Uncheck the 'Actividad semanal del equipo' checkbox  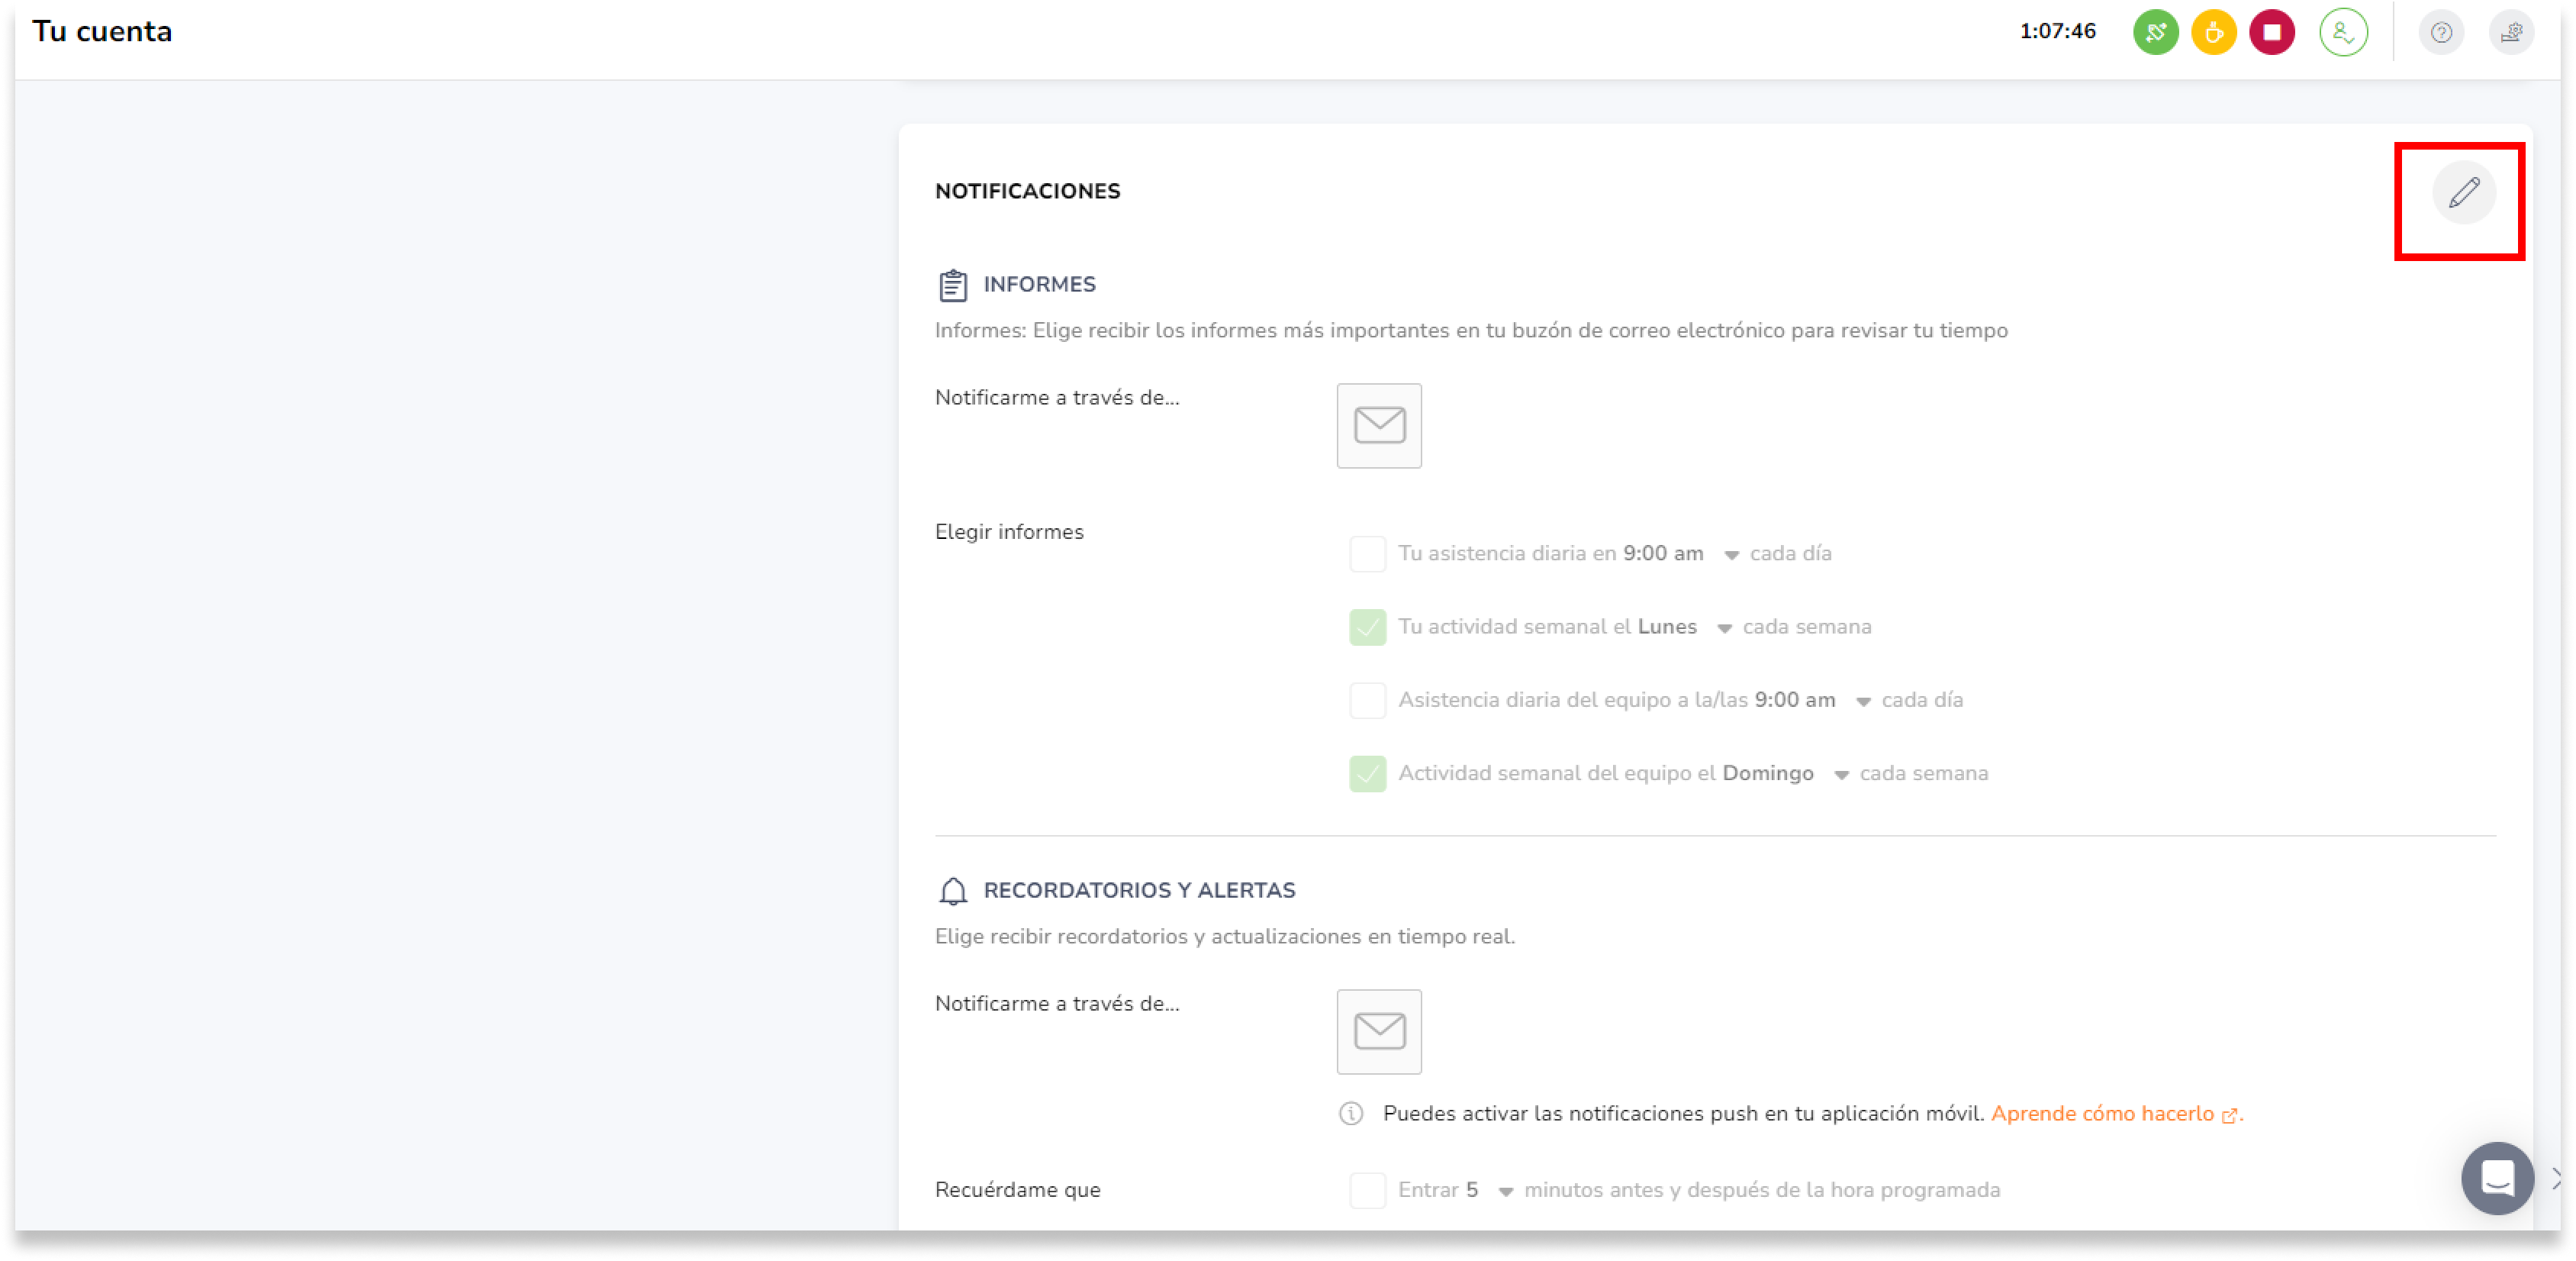1367,773
